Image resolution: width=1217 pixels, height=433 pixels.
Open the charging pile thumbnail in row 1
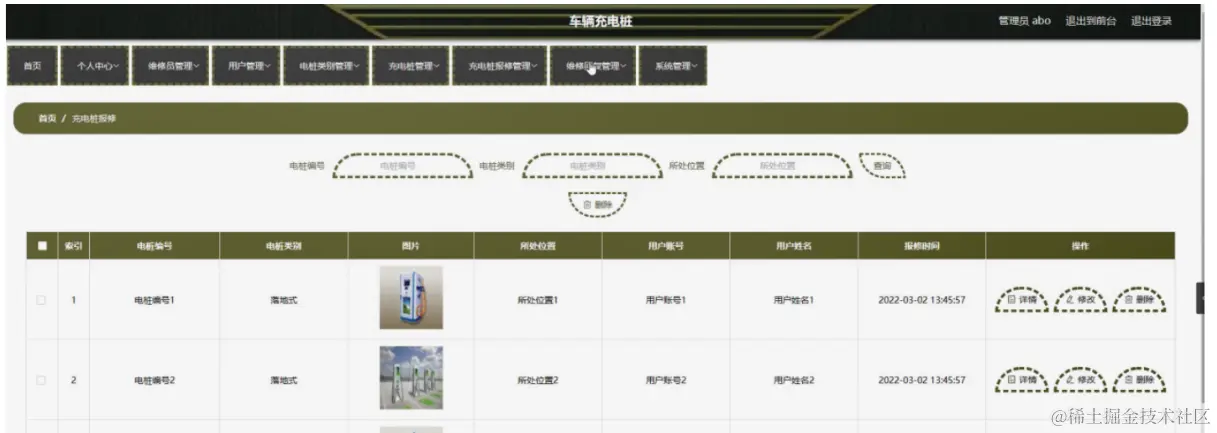tap(411, 298)
